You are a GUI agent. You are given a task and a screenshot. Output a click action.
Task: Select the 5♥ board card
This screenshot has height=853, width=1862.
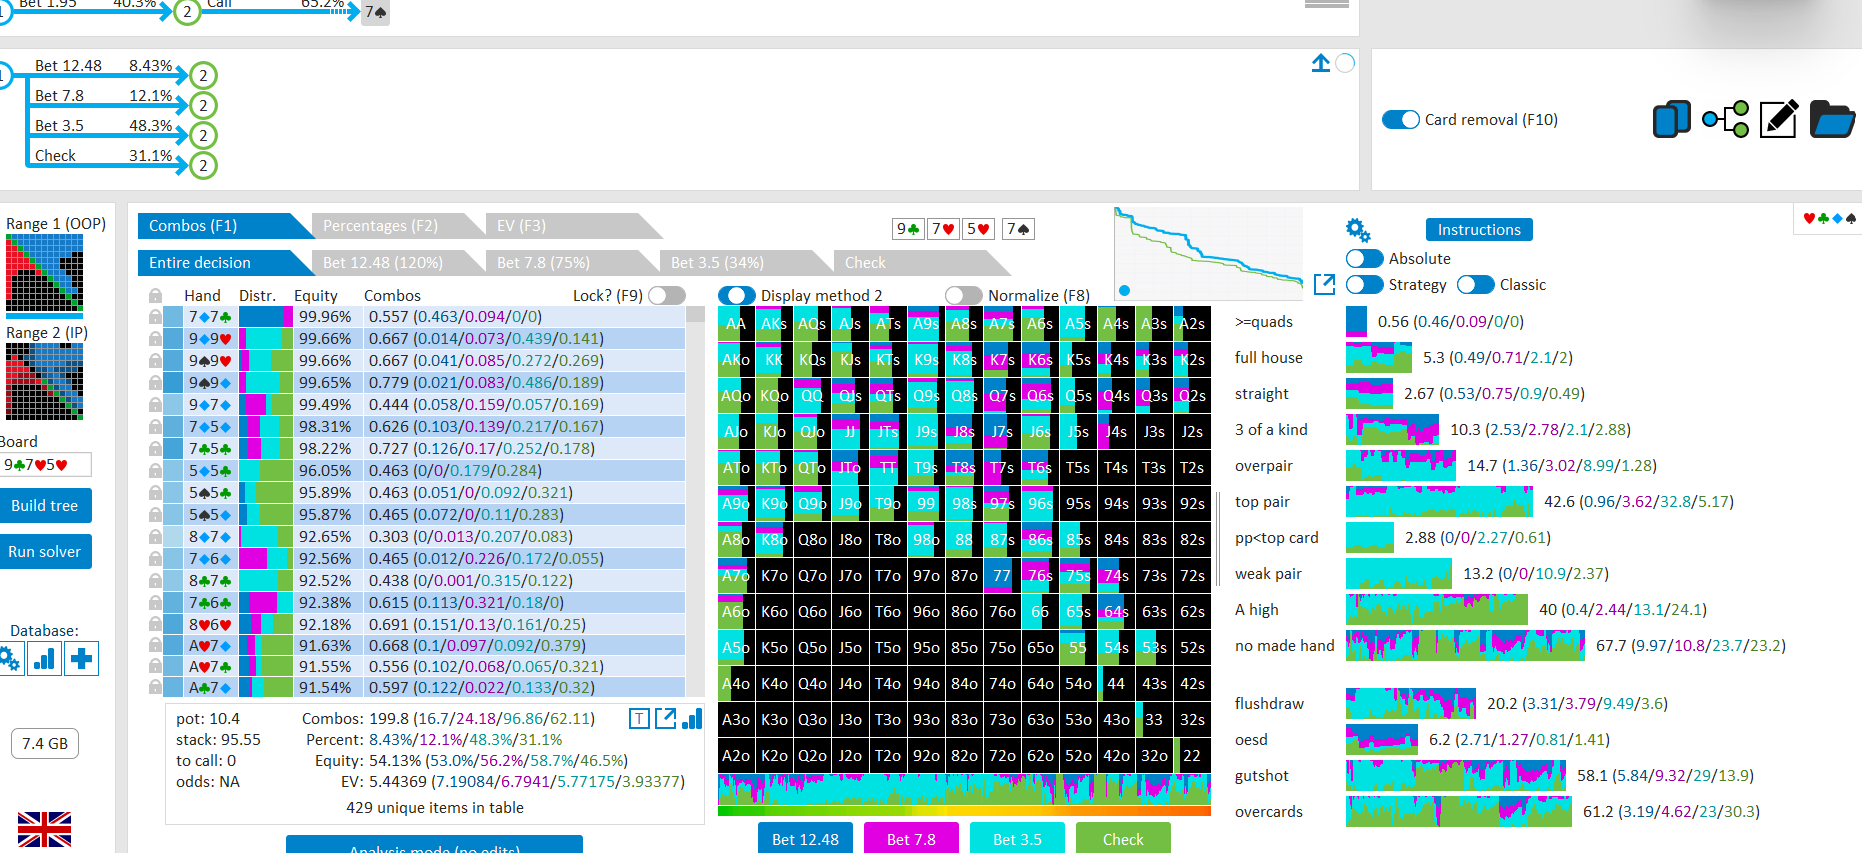coord(978,229)
